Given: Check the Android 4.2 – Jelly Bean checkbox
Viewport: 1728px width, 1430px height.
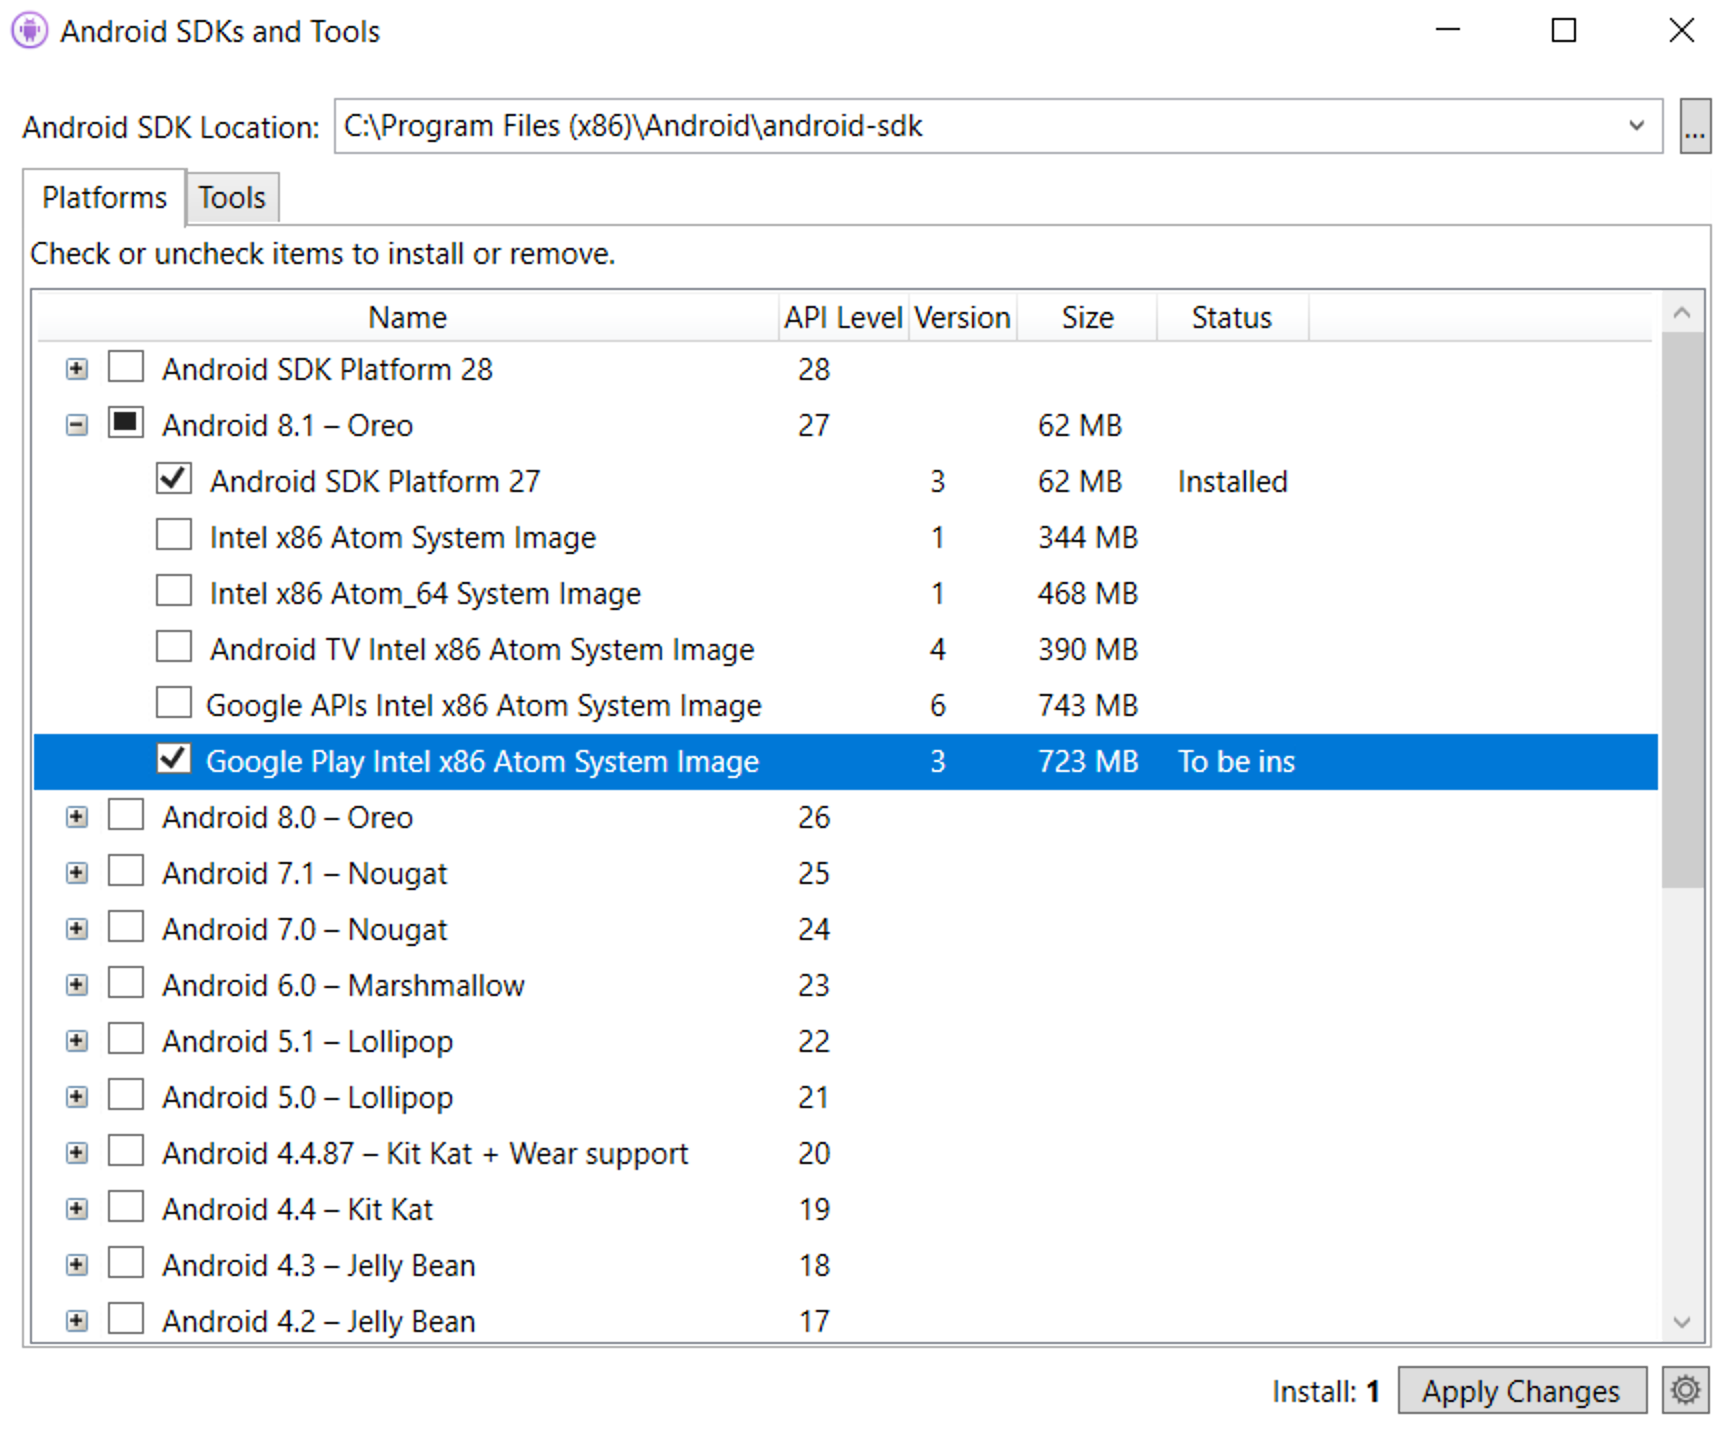Looking at the screenshot, I should point(126,1318).
